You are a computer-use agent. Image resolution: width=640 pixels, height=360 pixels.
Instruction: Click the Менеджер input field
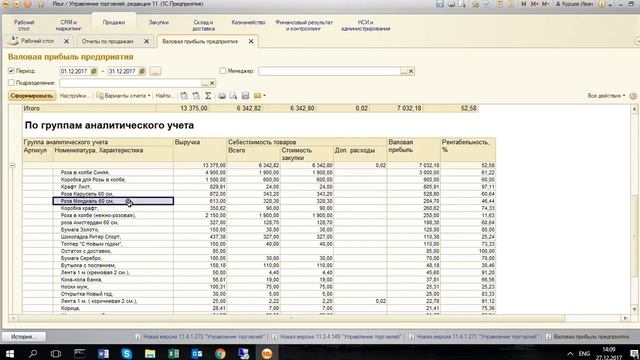[329, 71]
